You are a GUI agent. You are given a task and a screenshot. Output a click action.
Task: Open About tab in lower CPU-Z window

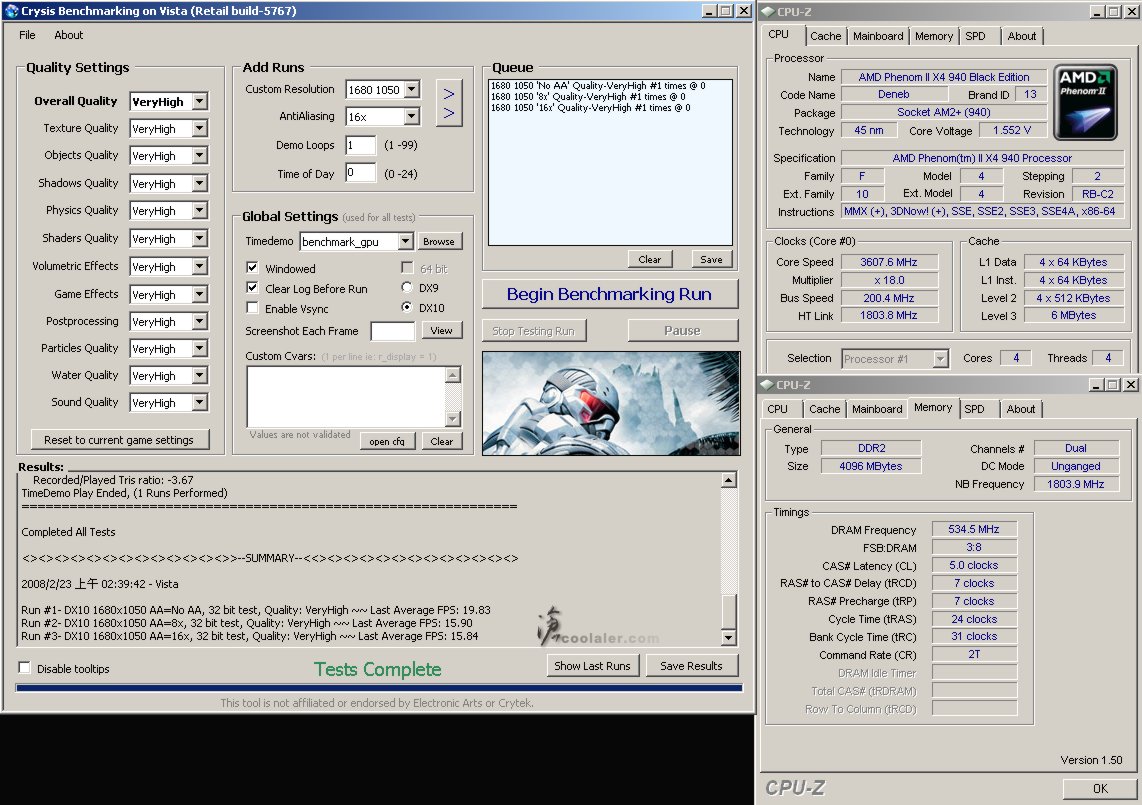click(x=1020, y=409)
